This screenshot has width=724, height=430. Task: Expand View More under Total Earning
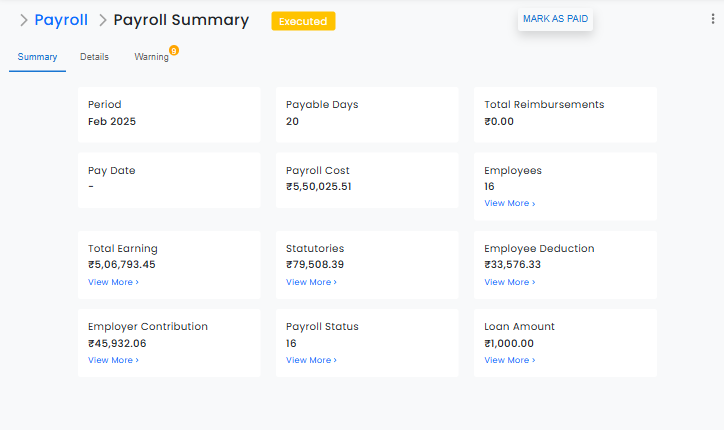tap(113, 282)
